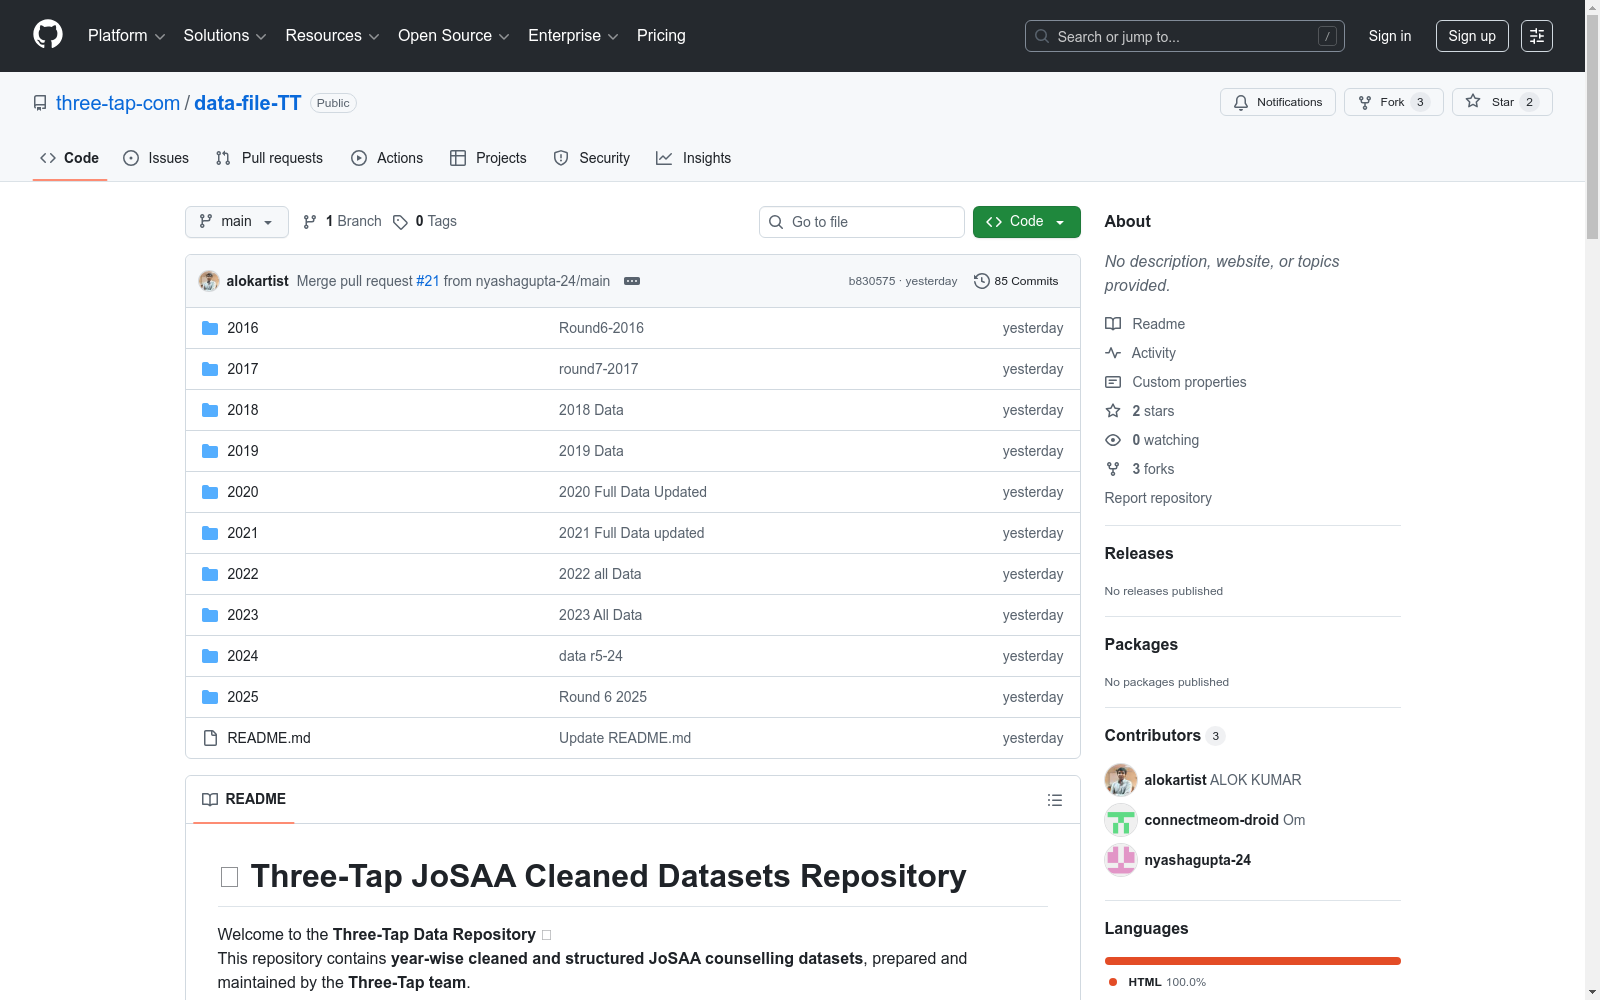The width and height of the screenshot is (1600, 1000).
Task: Open the 2025 folder icon
Action: [x=210, y=697]
